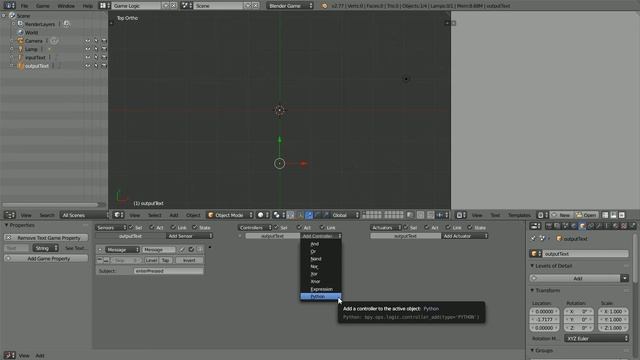Viewport: 640px width, 360px height.
Task: Select the Xnor controller option
Action: 320,281
